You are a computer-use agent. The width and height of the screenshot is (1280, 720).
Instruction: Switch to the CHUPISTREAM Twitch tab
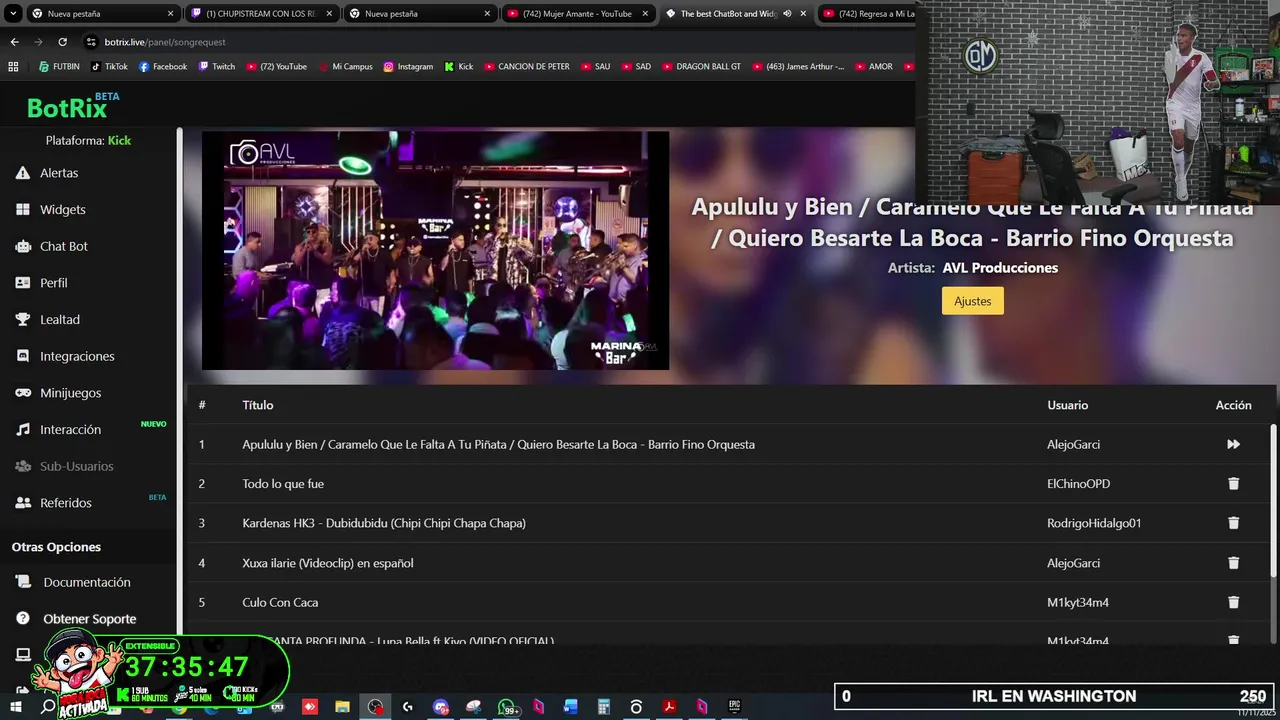(261, 14)
